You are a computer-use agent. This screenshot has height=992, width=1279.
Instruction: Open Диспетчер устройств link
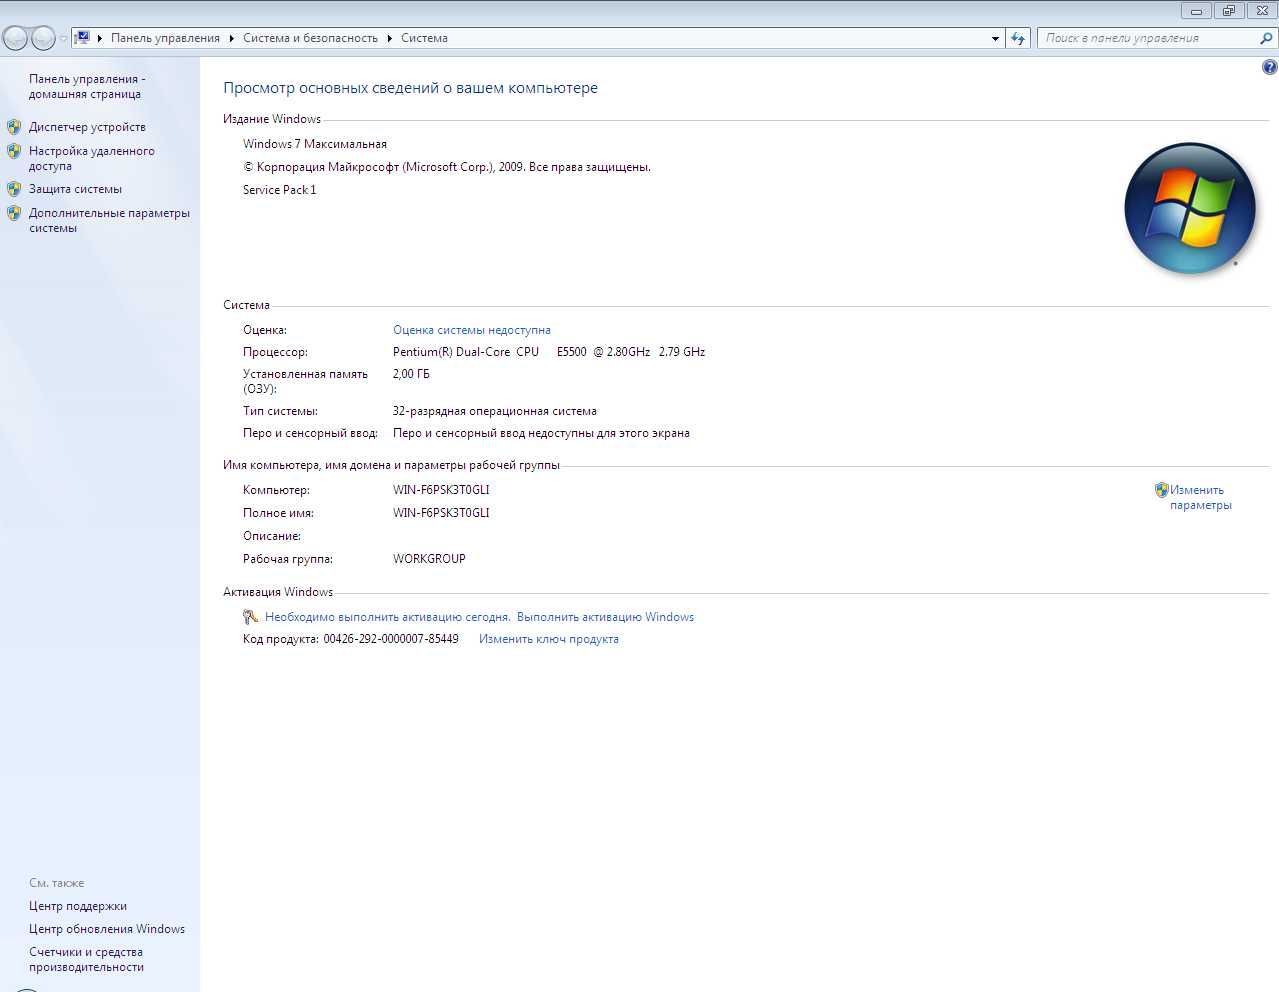(87, 127)
